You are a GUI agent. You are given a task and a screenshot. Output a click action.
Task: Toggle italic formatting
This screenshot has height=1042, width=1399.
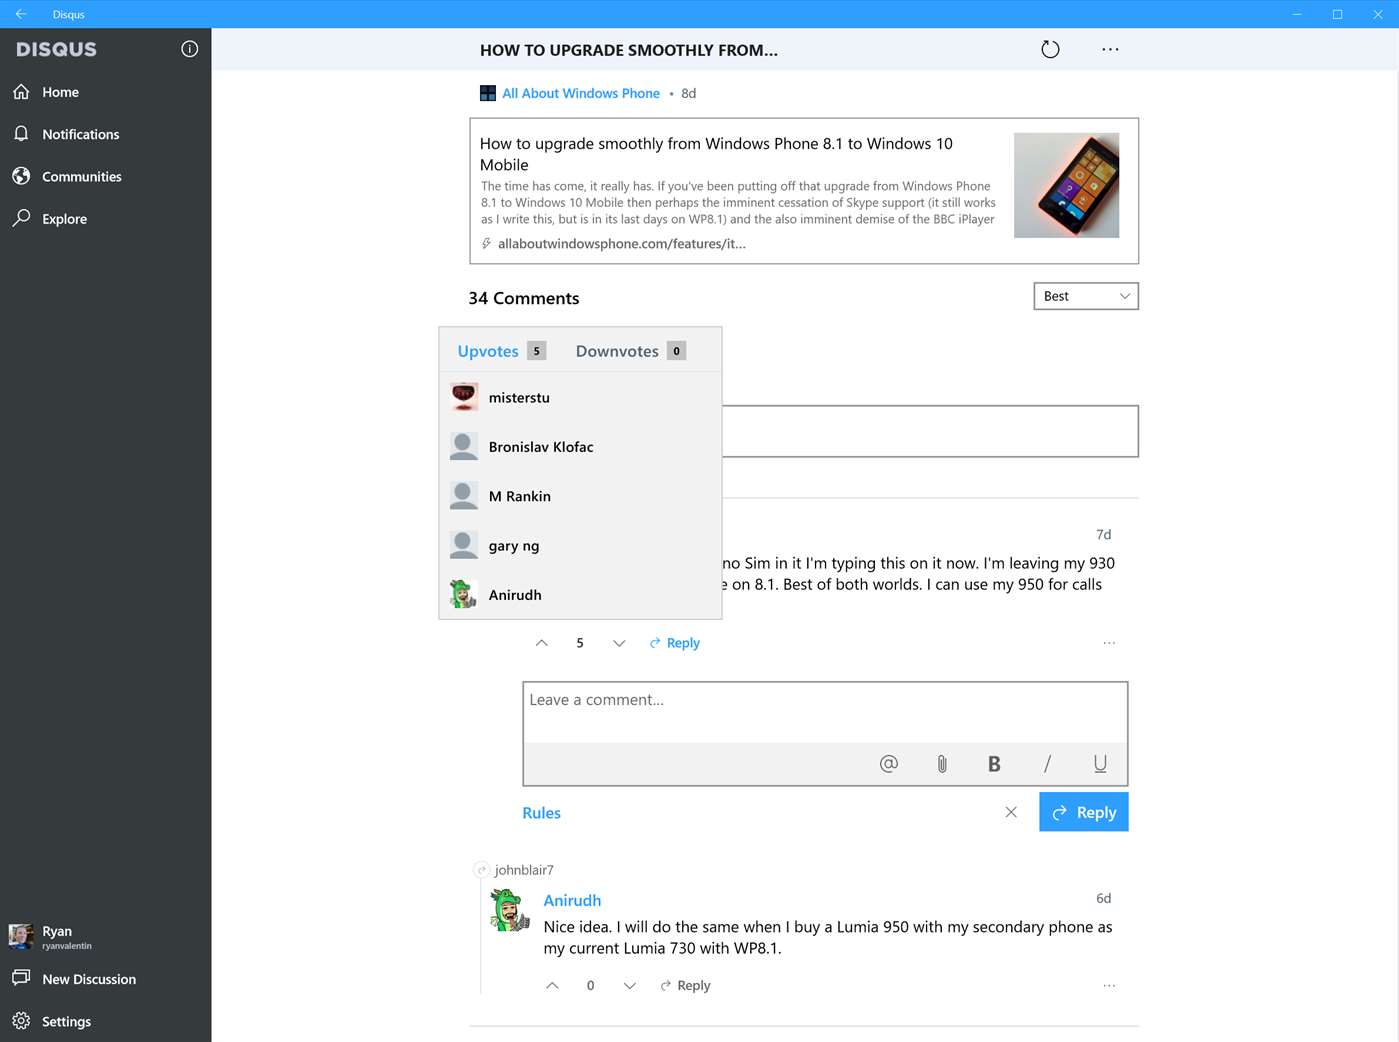pyautogui.click(x=1047, y=764)
